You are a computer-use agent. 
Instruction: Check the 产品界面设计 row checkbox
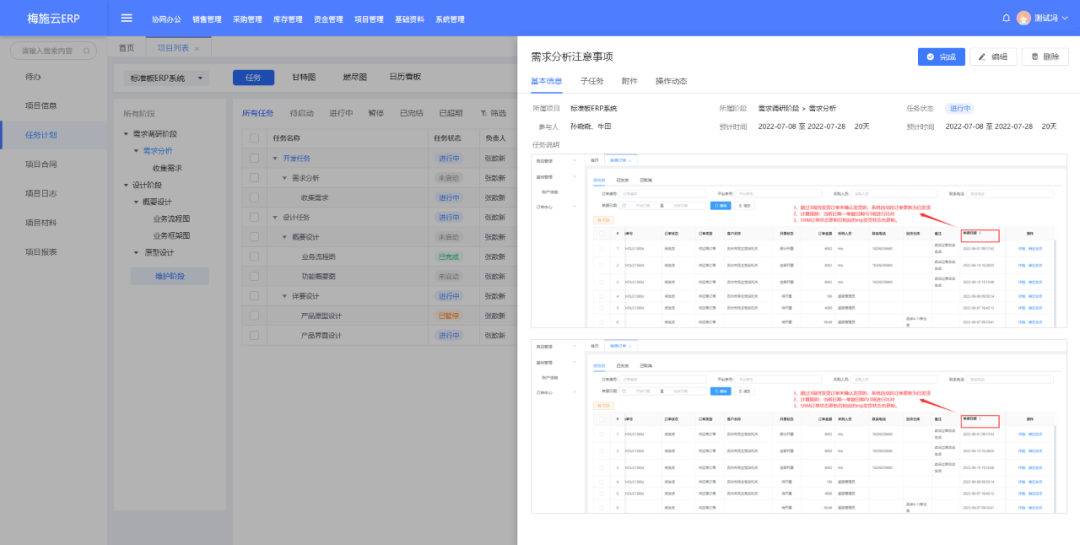coord(254,336)
